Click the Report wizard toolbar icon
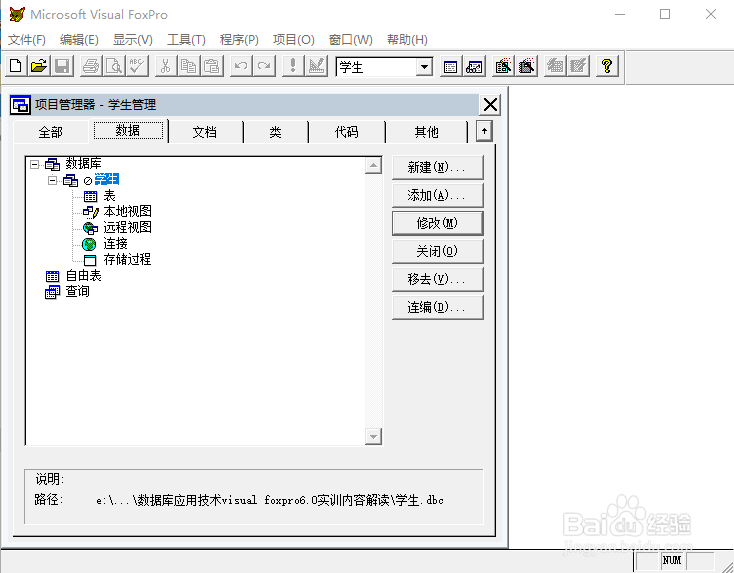 [x=527, y=66]
